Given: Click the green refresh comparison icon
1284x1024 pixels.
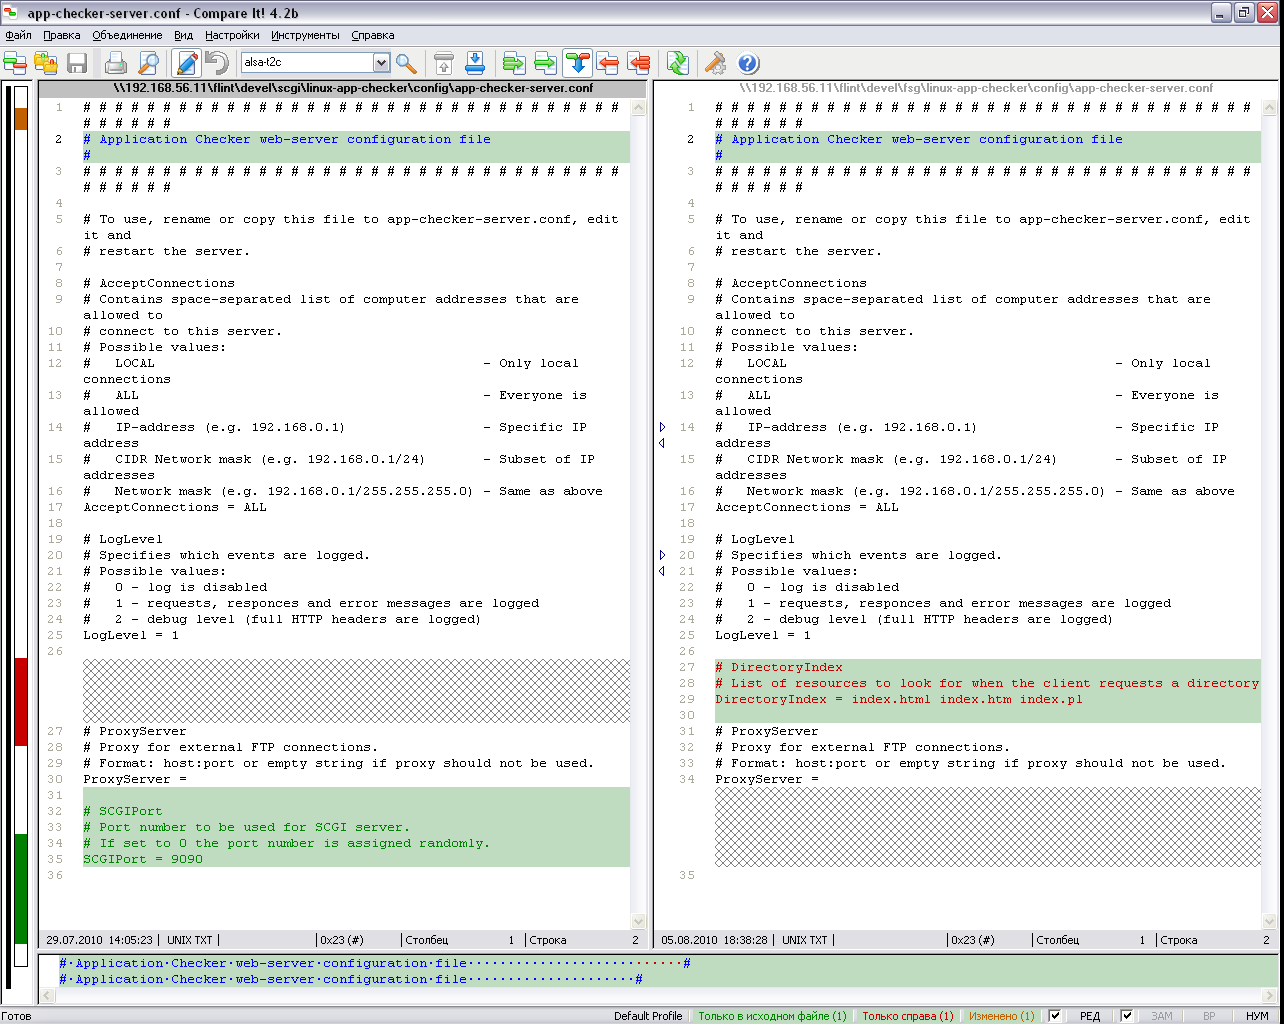Looking at the screenshot, I should (x=678, y=63).
